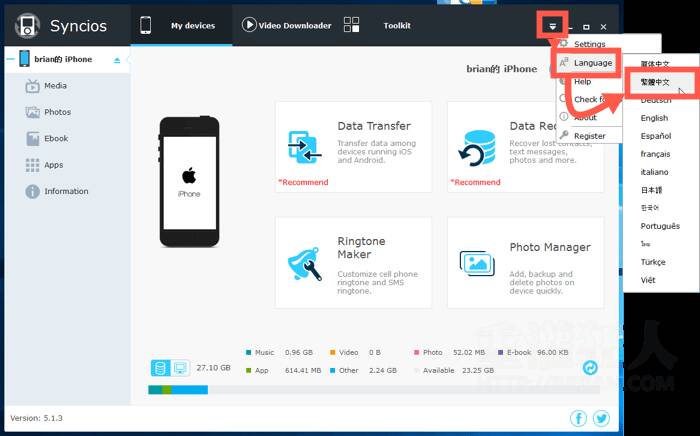
Task: Open Settings from the menu
Action: (x=590, y=44)
